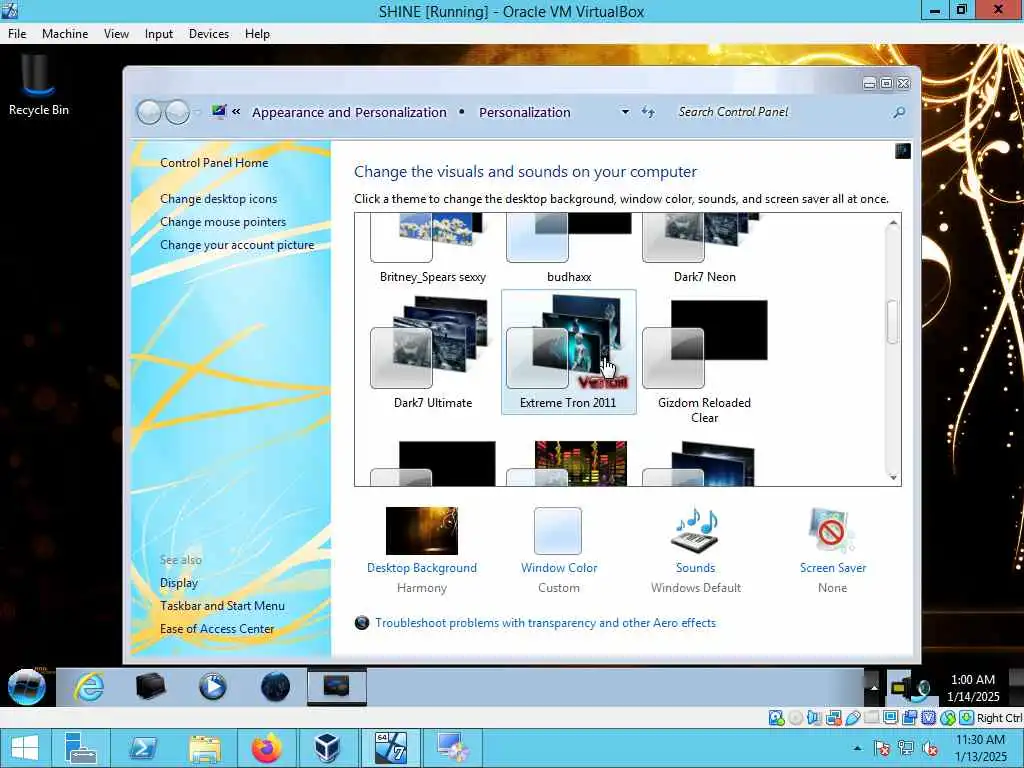Open Taskbar and Start Menu link
Viewport: 1024px width, 768px height.
click(x=222, y=606)
